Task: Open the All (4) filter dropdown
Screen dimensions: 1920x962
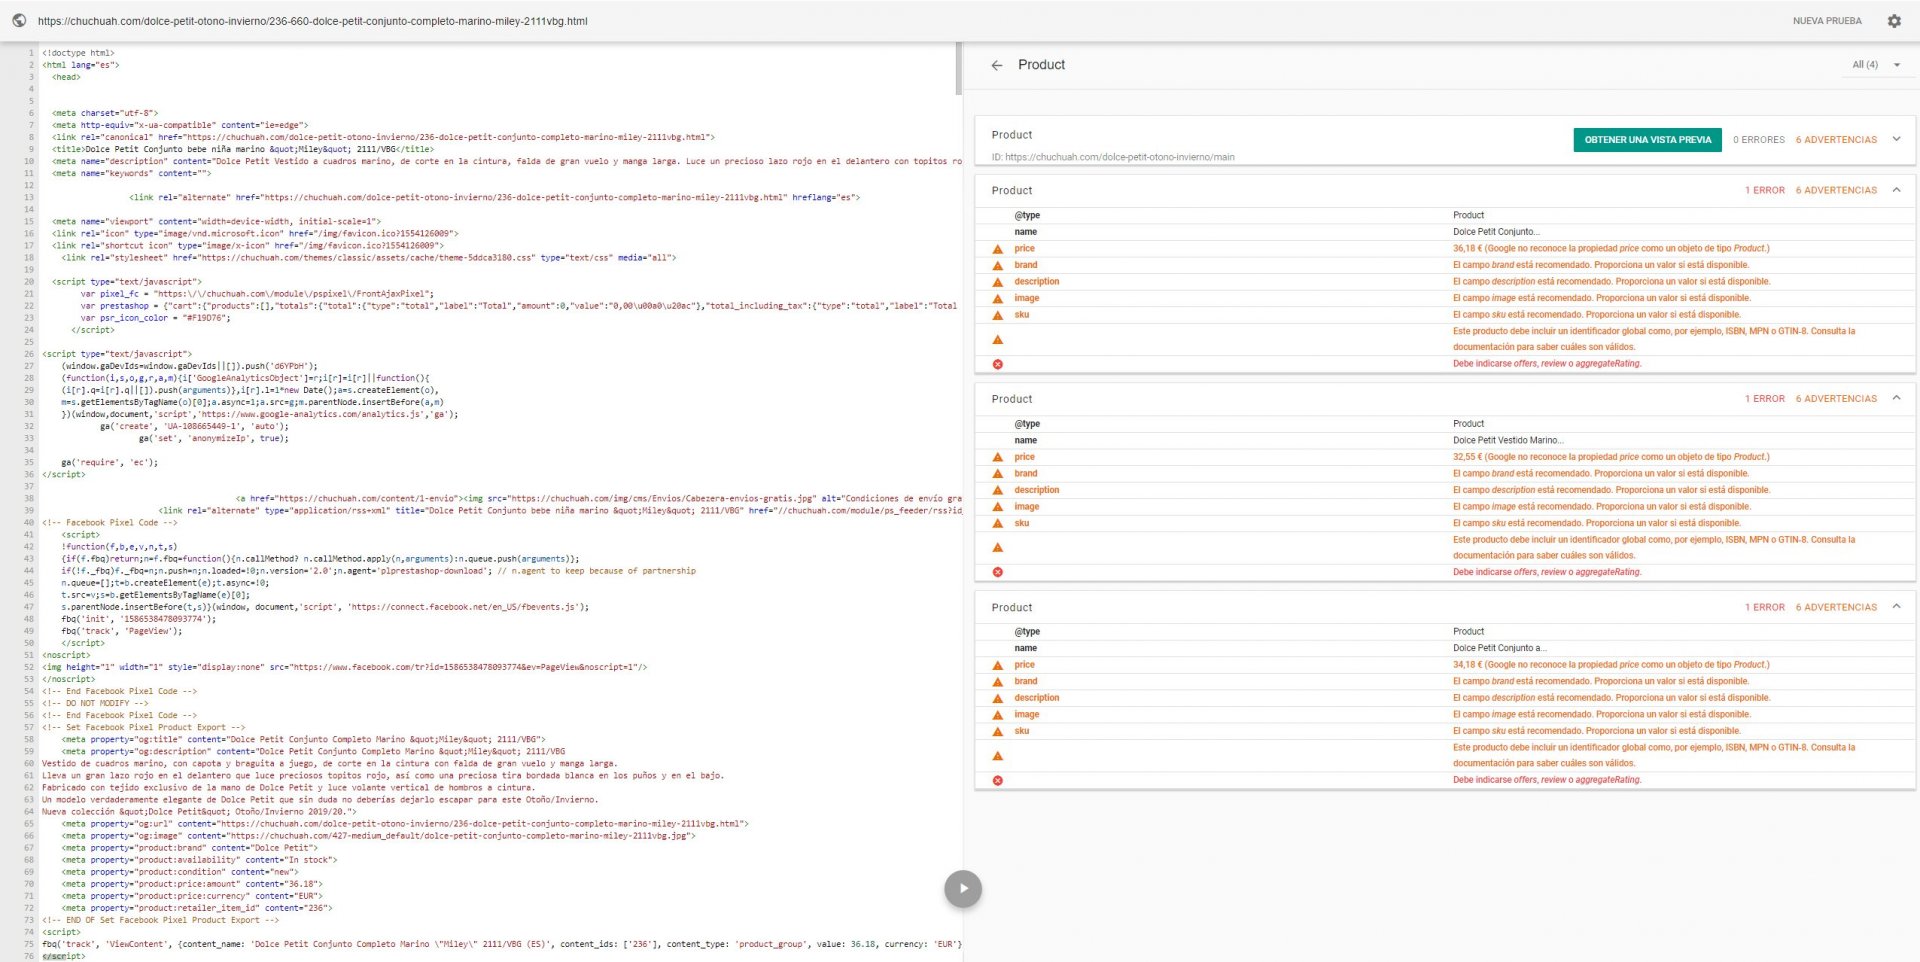Action: 1875,65
